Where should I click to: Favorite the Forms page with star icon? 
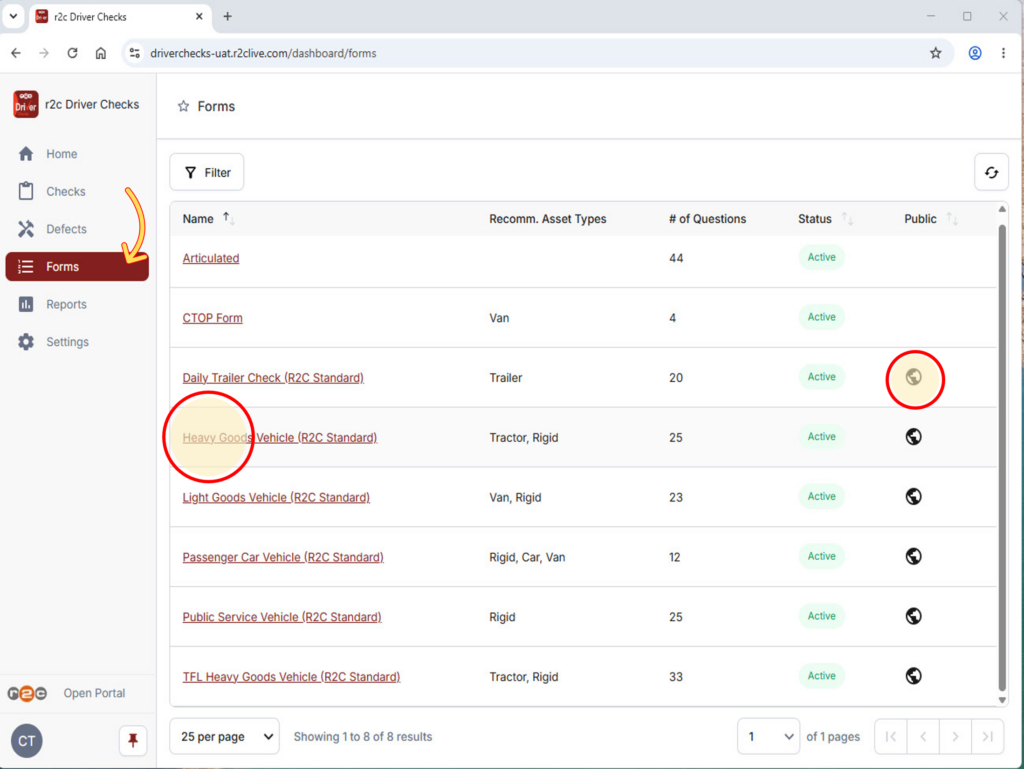coord(184,106)
